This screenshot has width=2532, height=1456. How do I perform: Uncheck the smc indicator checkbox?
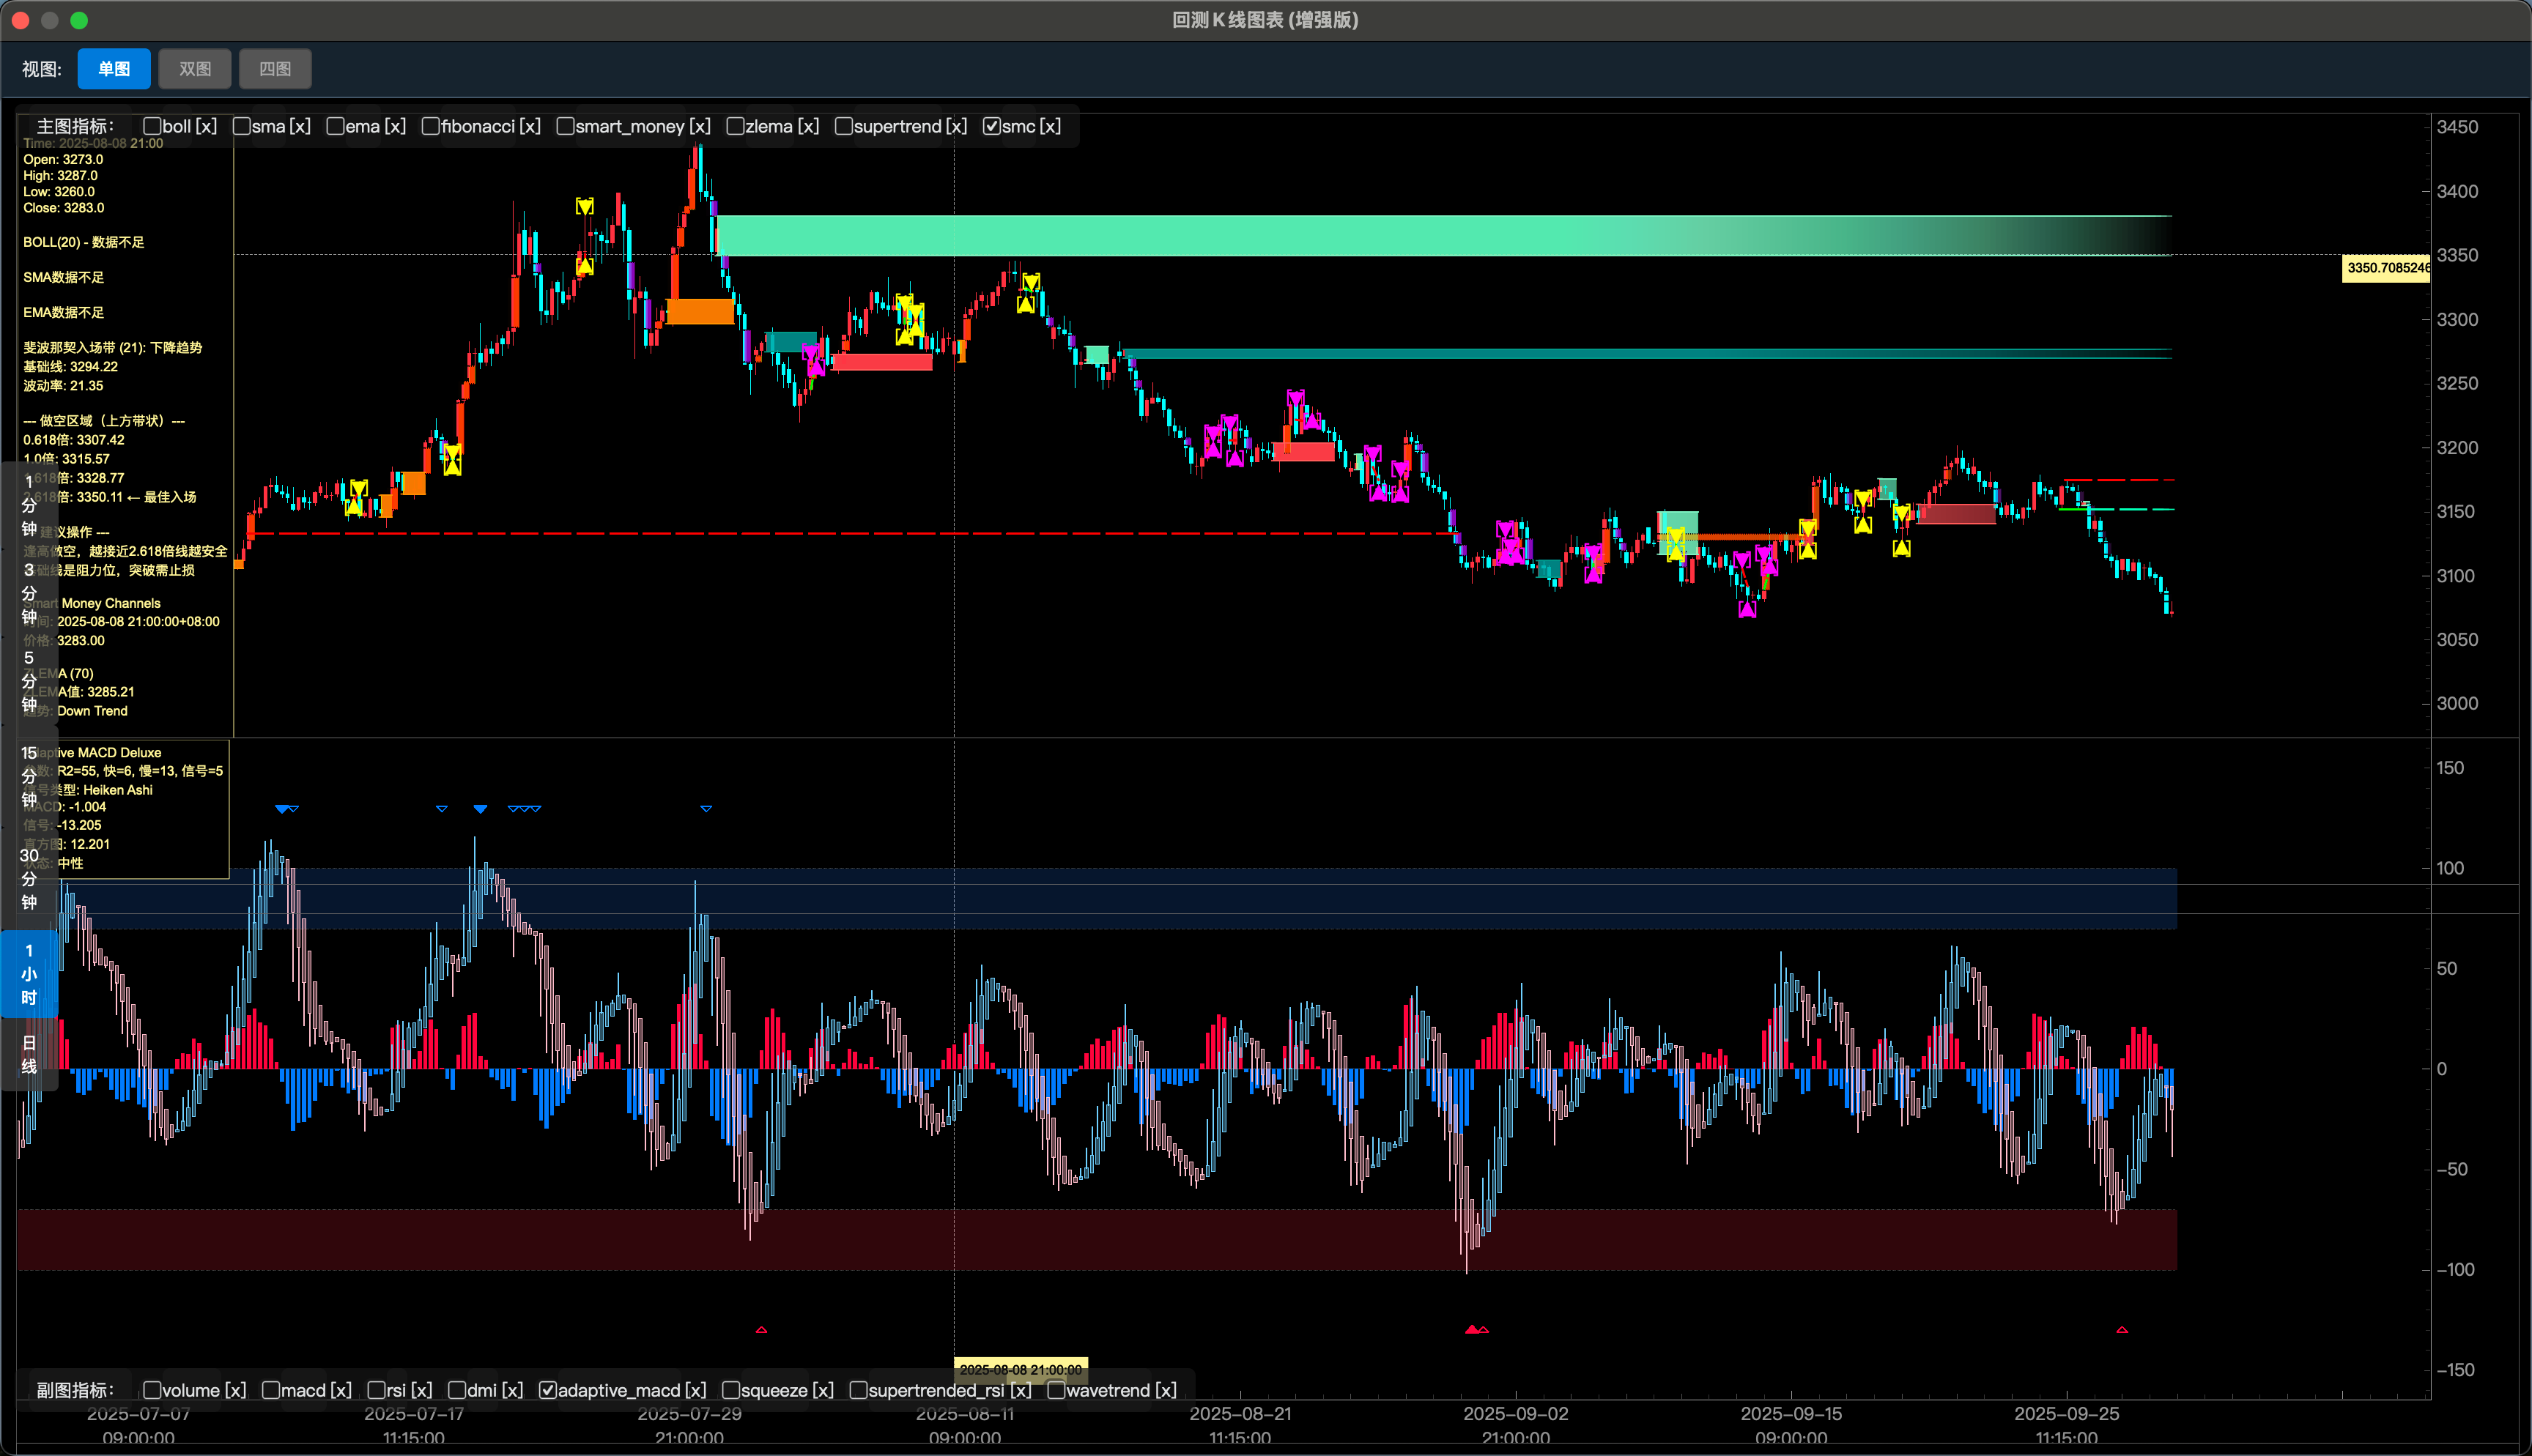991,127
